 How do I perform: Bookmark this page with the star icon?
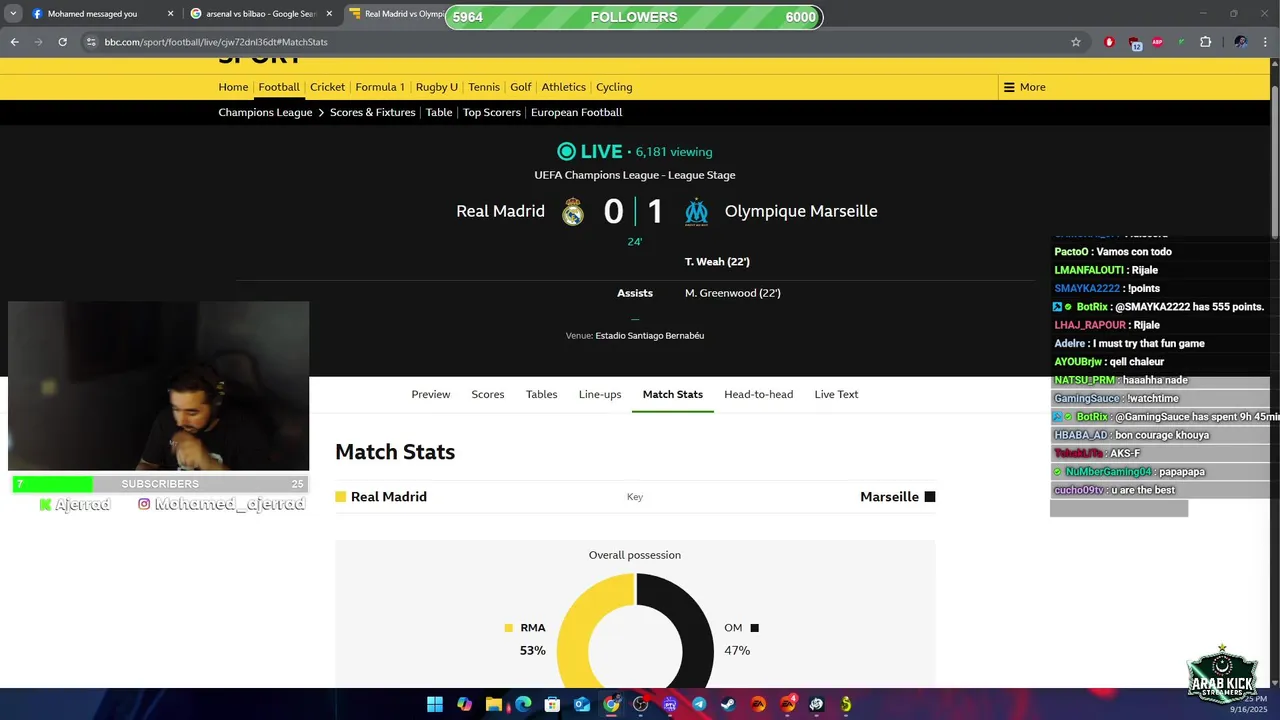coord(1076,42)
